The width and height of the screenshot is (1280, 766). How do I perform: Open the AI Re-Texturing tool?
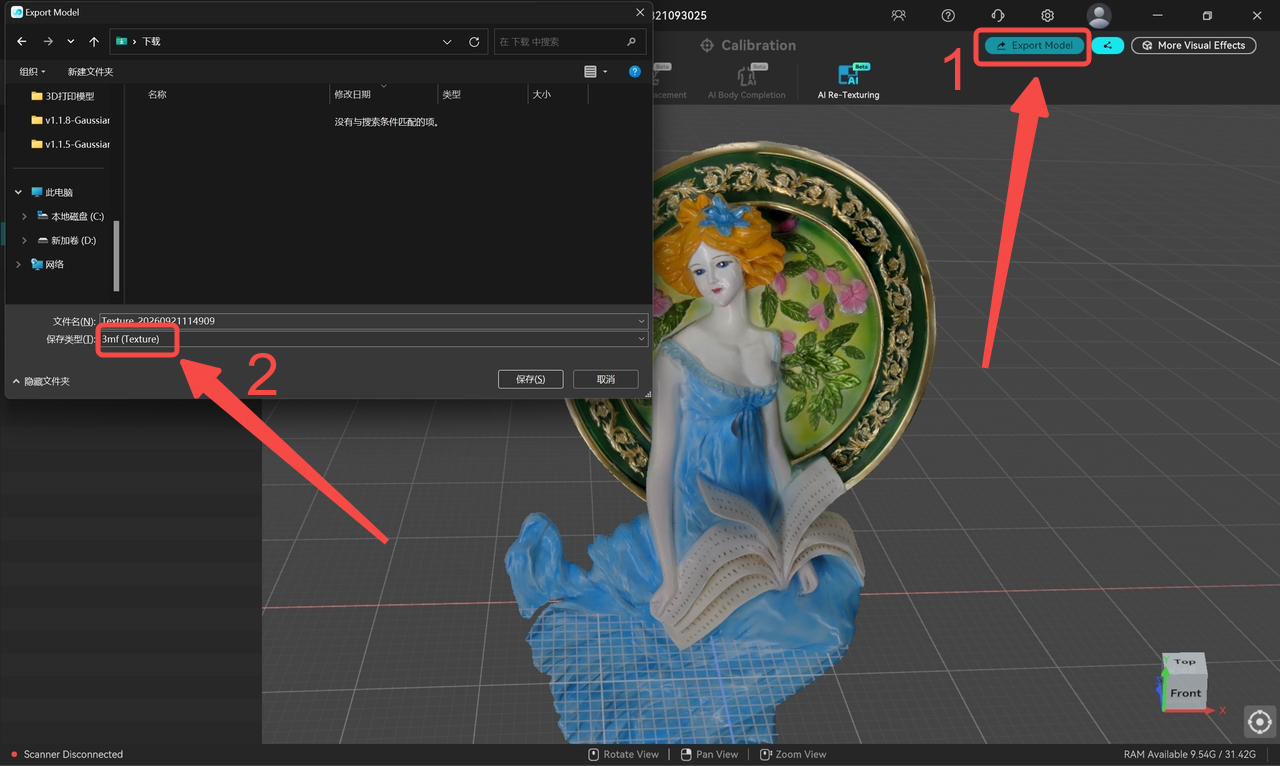point(848,82)
